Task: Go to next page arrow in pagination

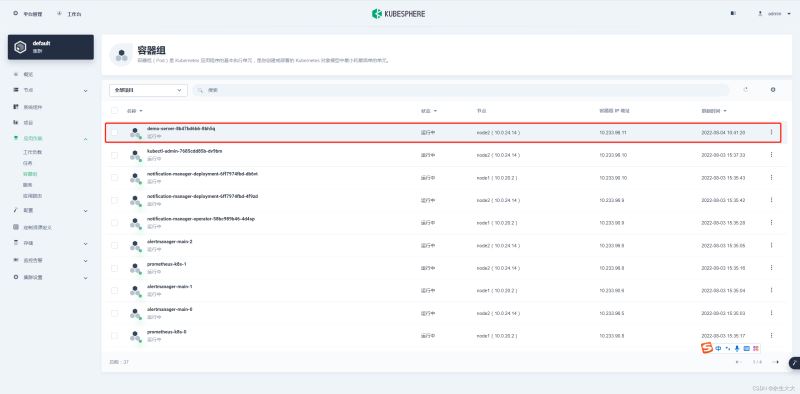Action: point(776,362)
